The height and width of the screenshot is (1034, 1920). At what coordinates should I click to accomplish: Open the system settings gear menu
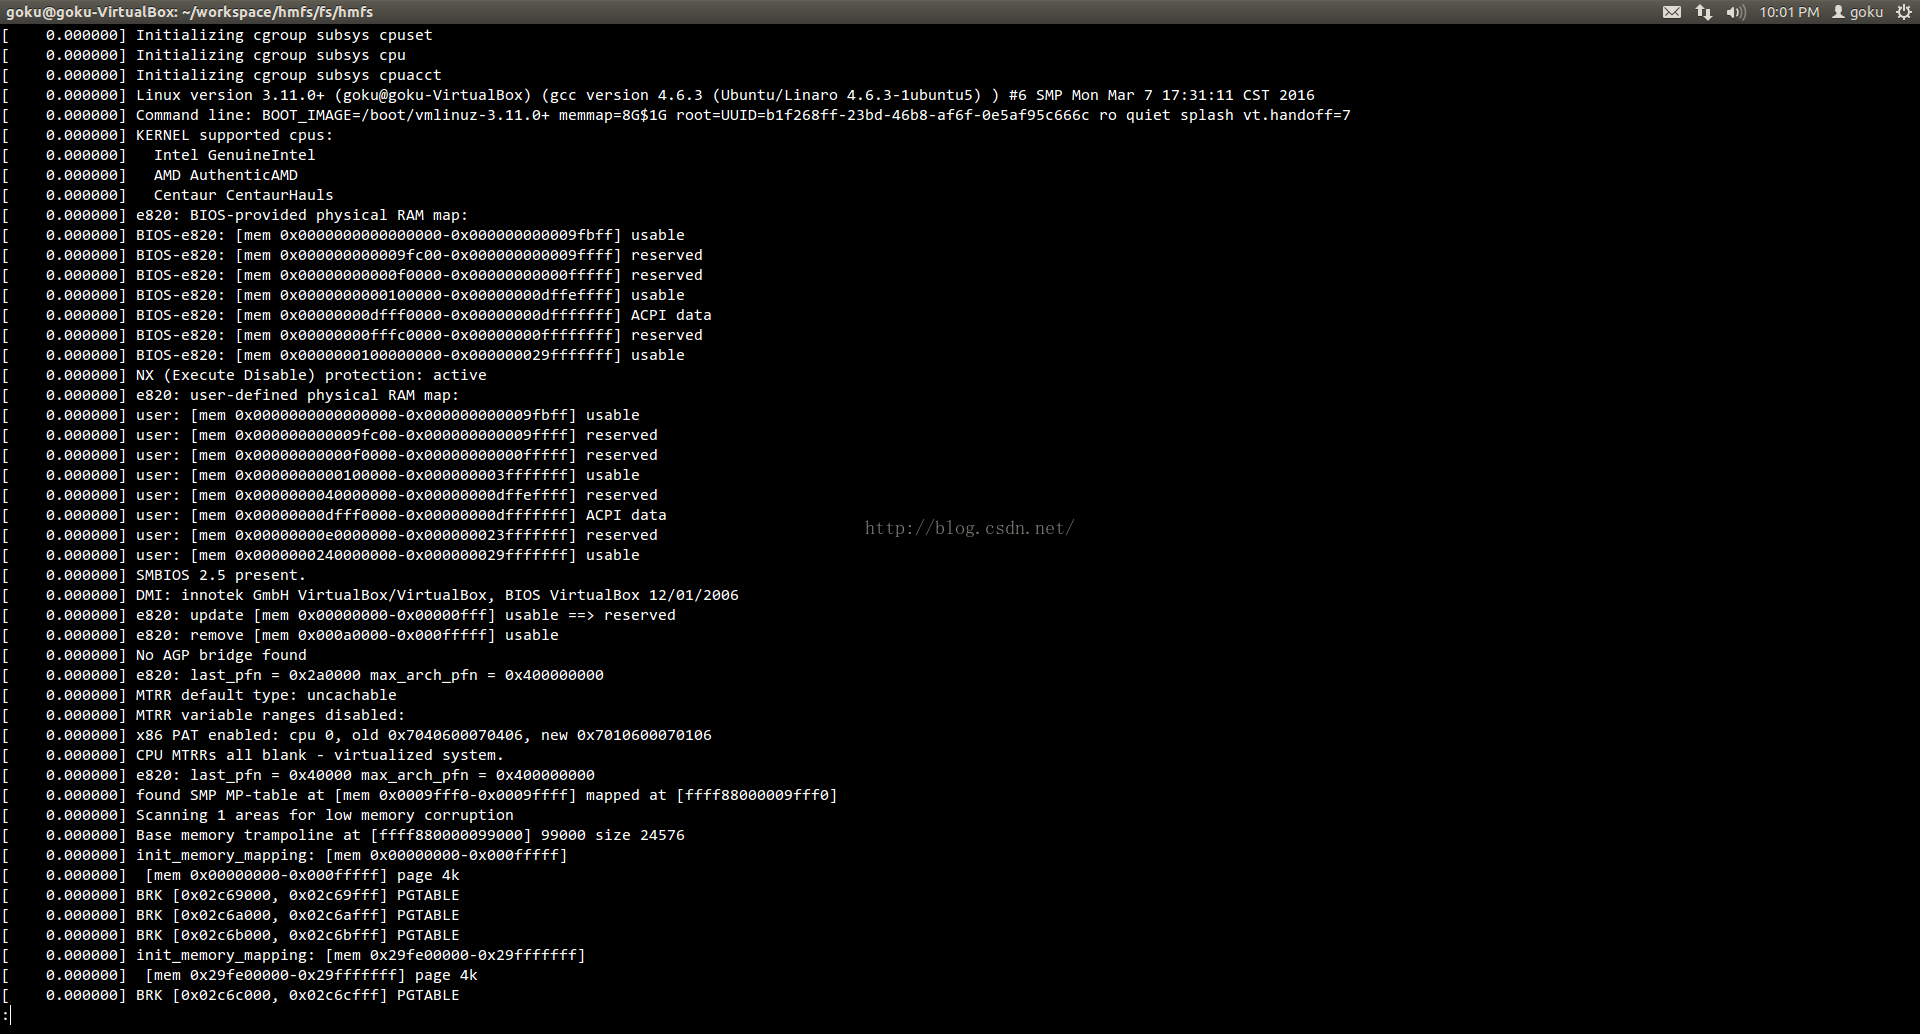pyautogui.click(x=1904, y=12)
